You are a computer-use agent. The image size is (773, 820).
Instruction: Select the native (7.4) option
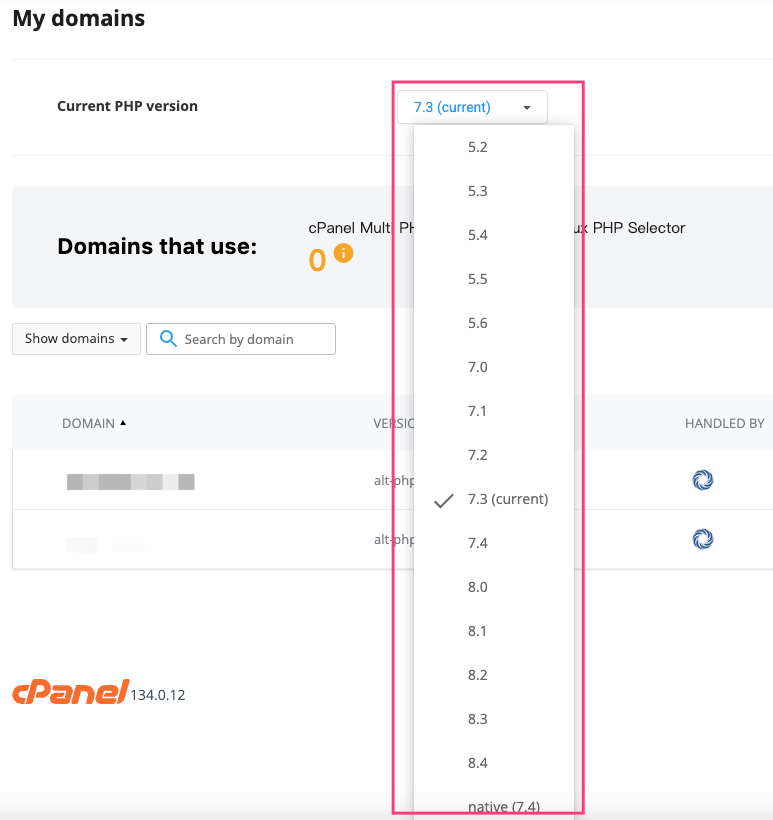coord(504,805)
